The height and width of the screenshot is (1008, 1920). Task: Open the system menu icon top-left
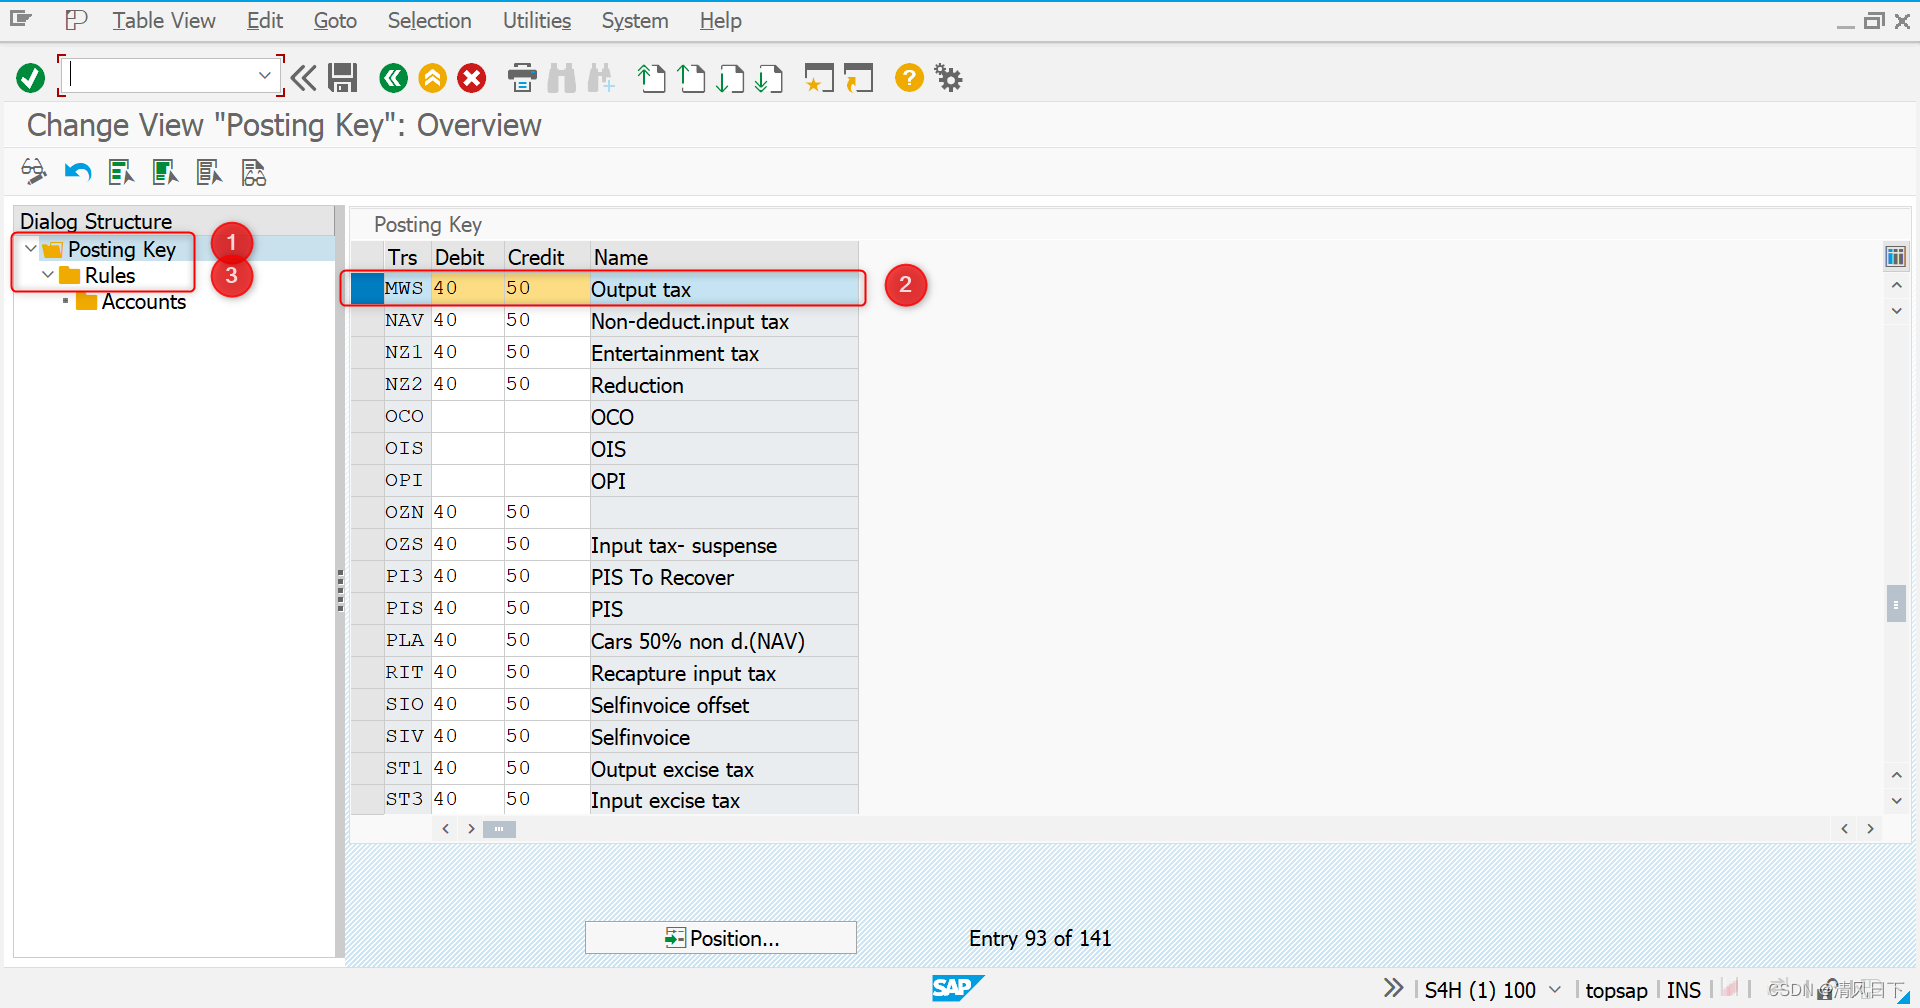click(20, 19)
